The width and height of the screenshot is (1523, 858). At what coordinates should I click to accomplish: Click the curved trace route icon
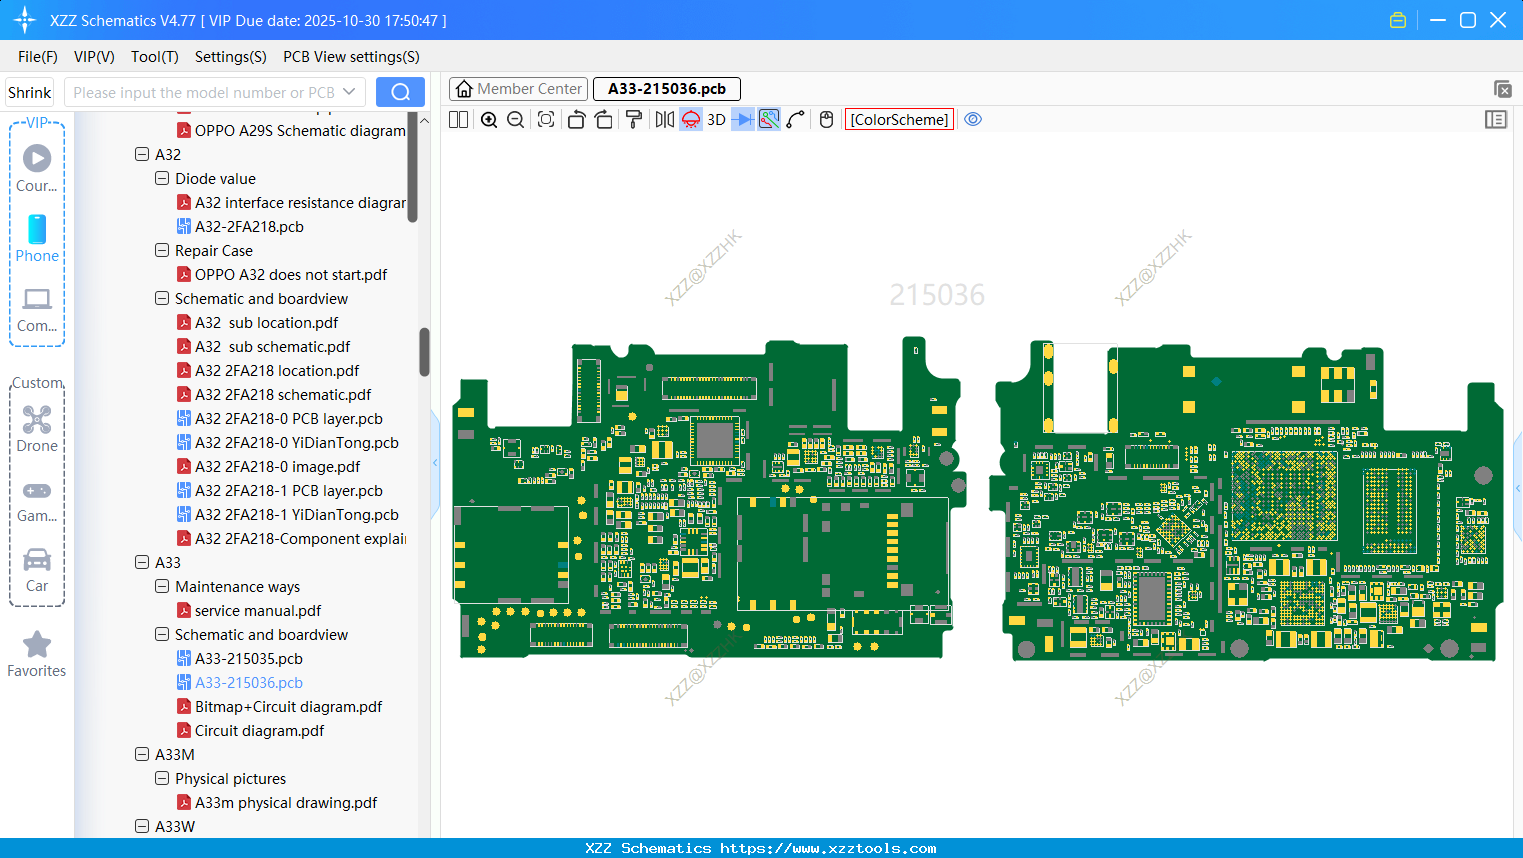point(796,120)
